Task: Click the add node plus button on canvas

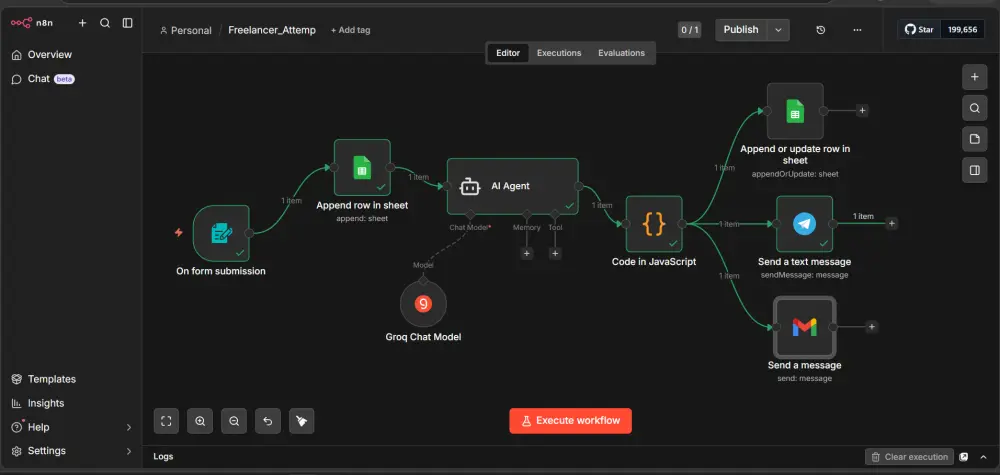Action: coord(974,77)
